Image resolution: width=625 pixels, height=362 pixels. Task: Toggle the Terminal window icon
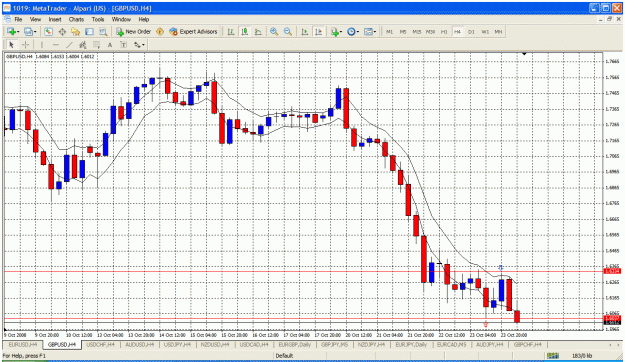pyautogui.click(x=89, y=31)
